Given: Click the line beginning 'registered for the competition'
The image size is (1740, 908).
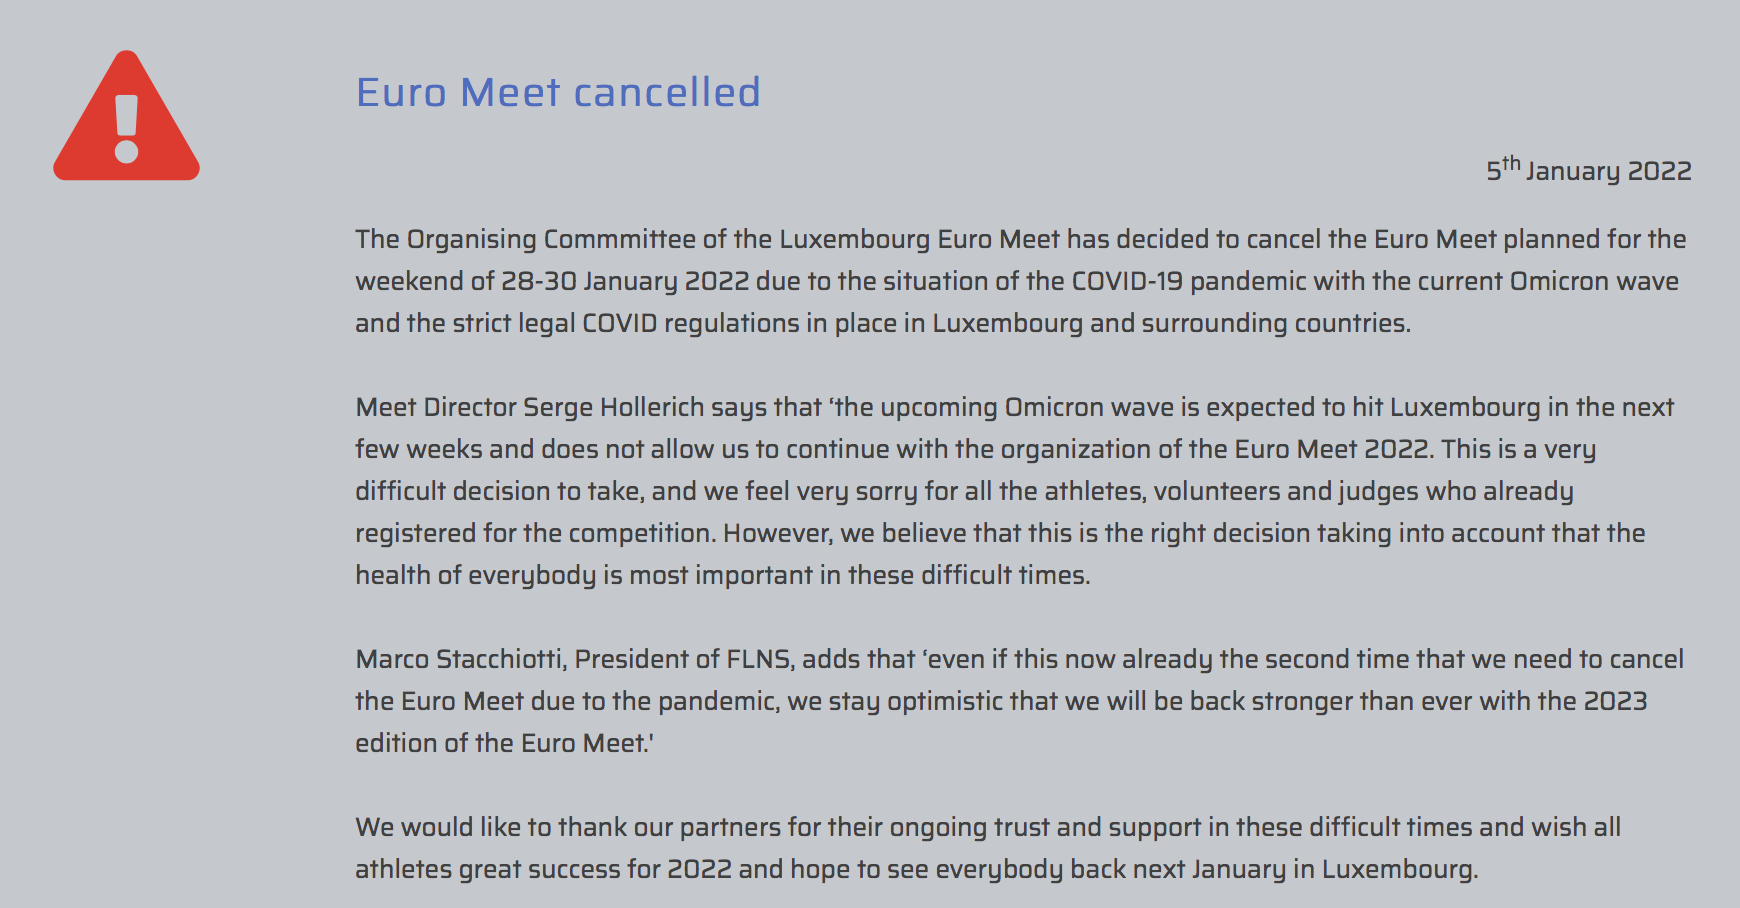Looking at the screenshot, I should tap(1000, 533).
